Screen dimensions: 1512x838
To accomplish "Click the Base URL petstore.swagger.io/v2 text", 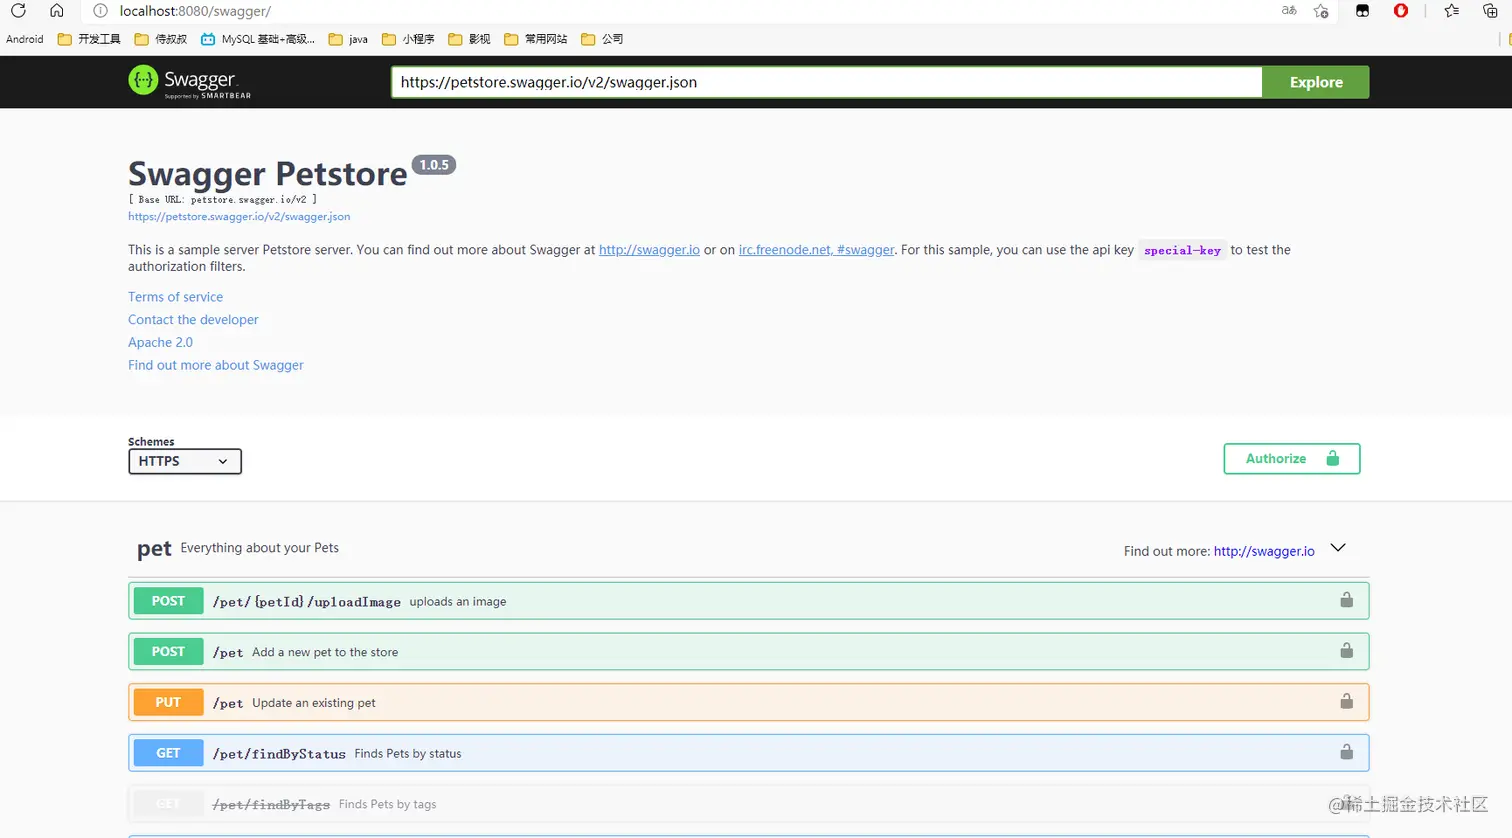I will [x=223, y=200].
